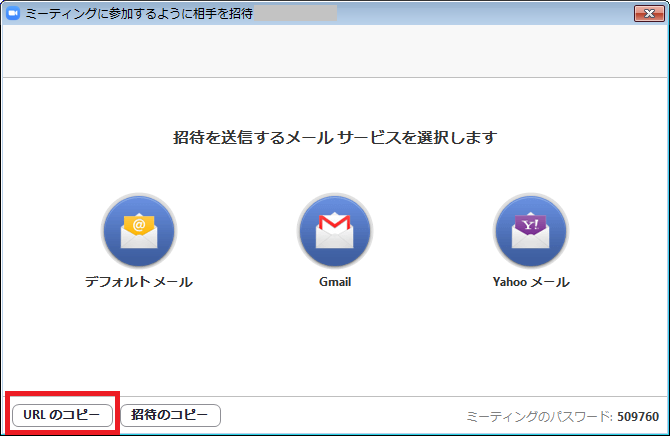Click the Gmail text label
Screen dimensions: 670x436
click(335, 282)
